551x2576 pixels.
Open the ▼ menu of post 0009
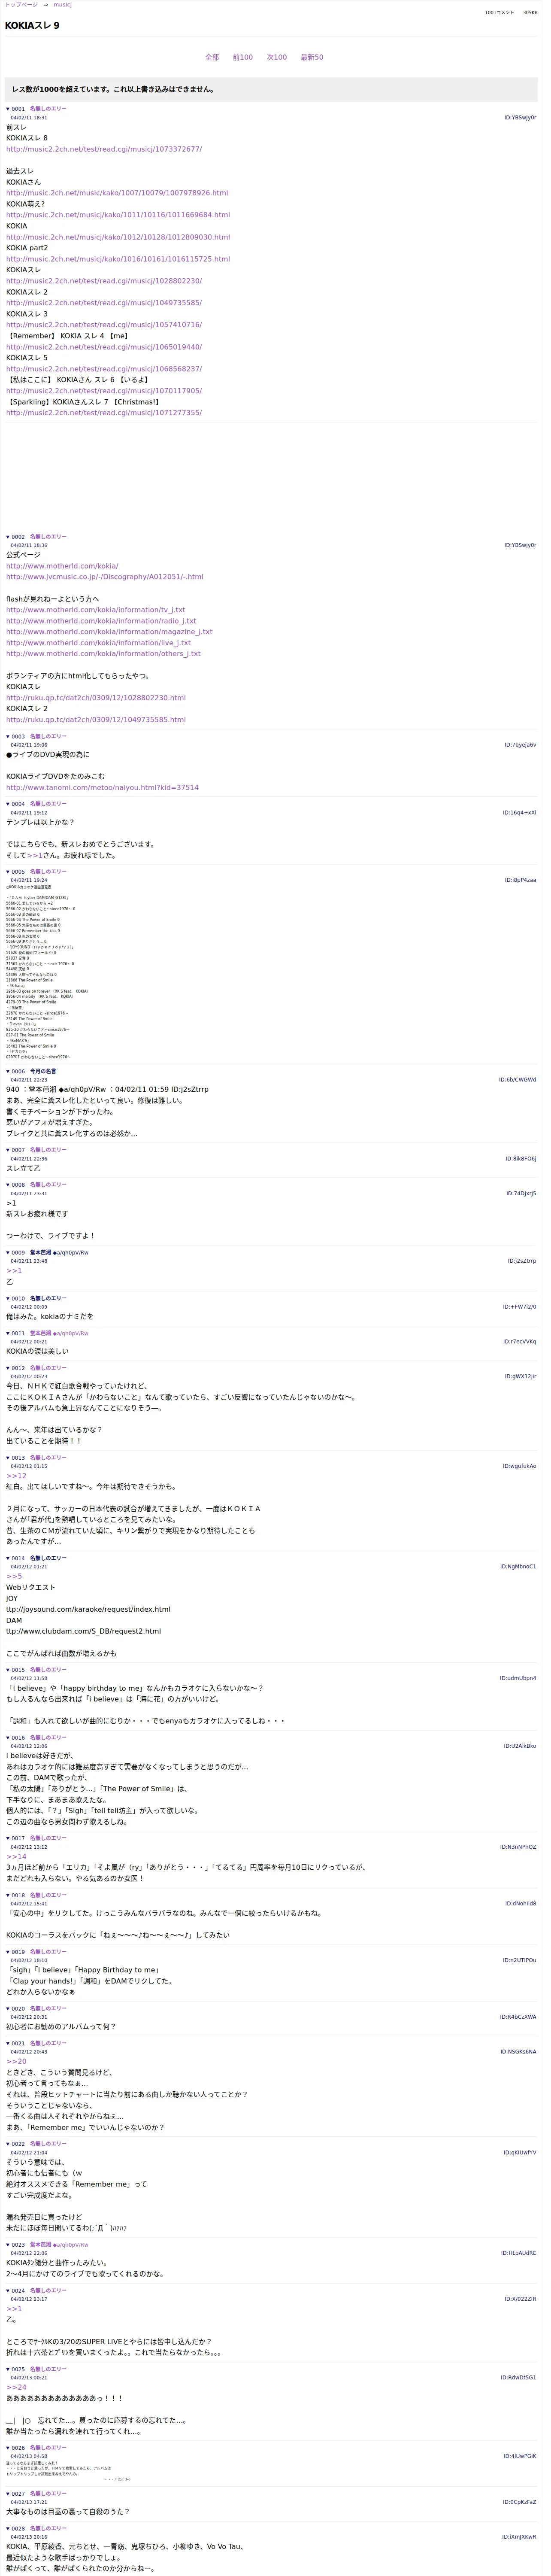point(8,1253)
